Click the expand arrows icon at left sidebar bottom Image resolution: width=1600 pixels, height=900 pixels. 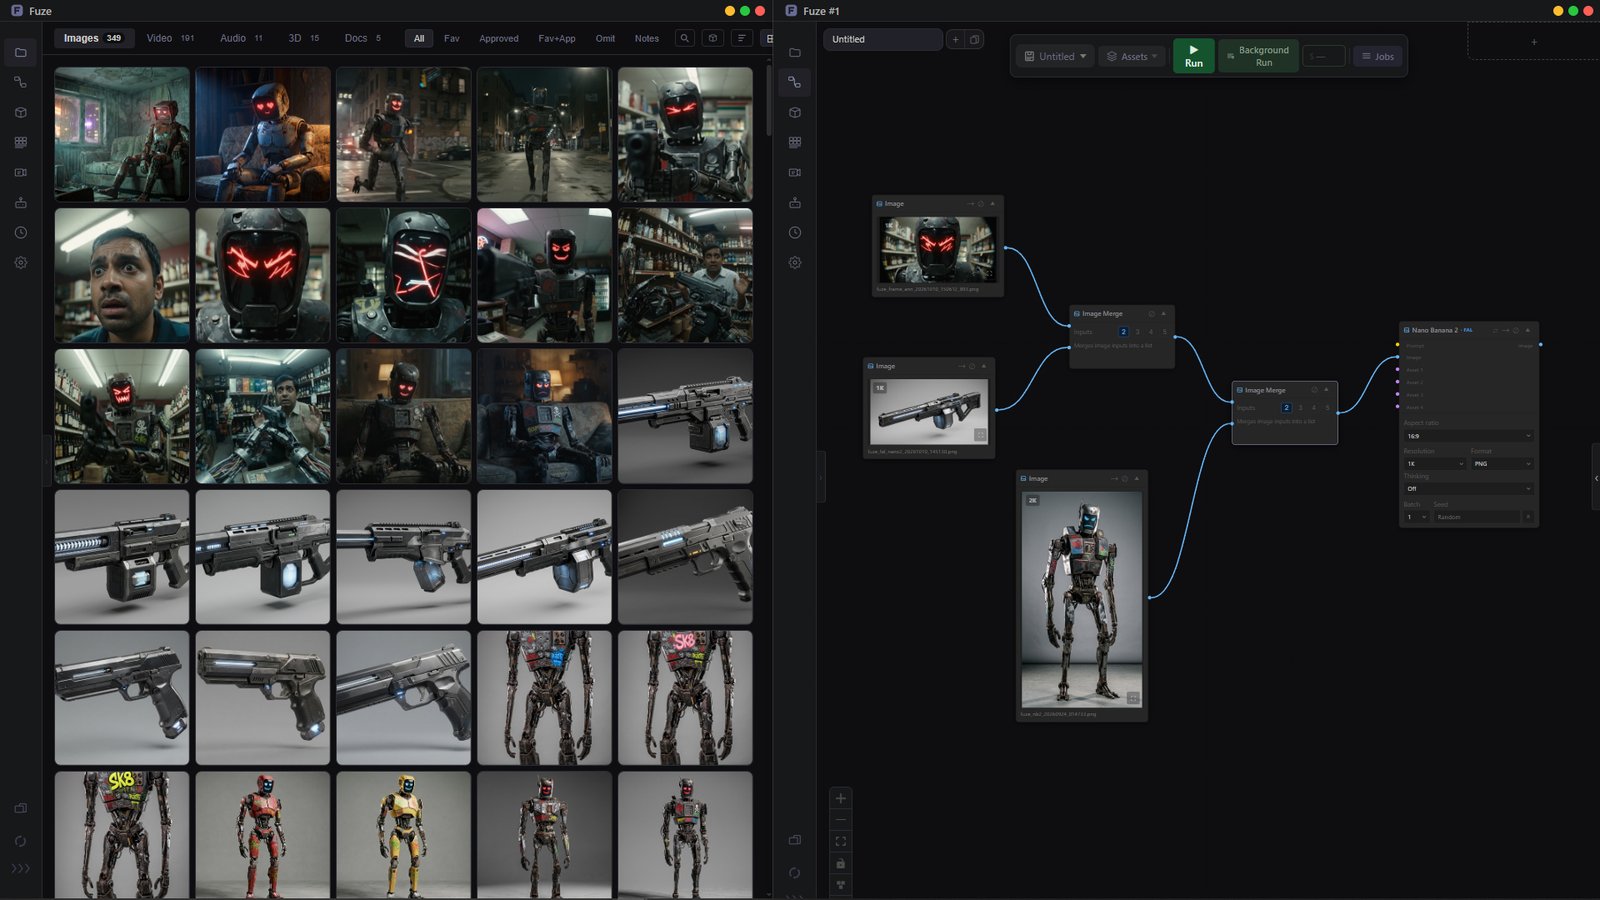point(21,868)
